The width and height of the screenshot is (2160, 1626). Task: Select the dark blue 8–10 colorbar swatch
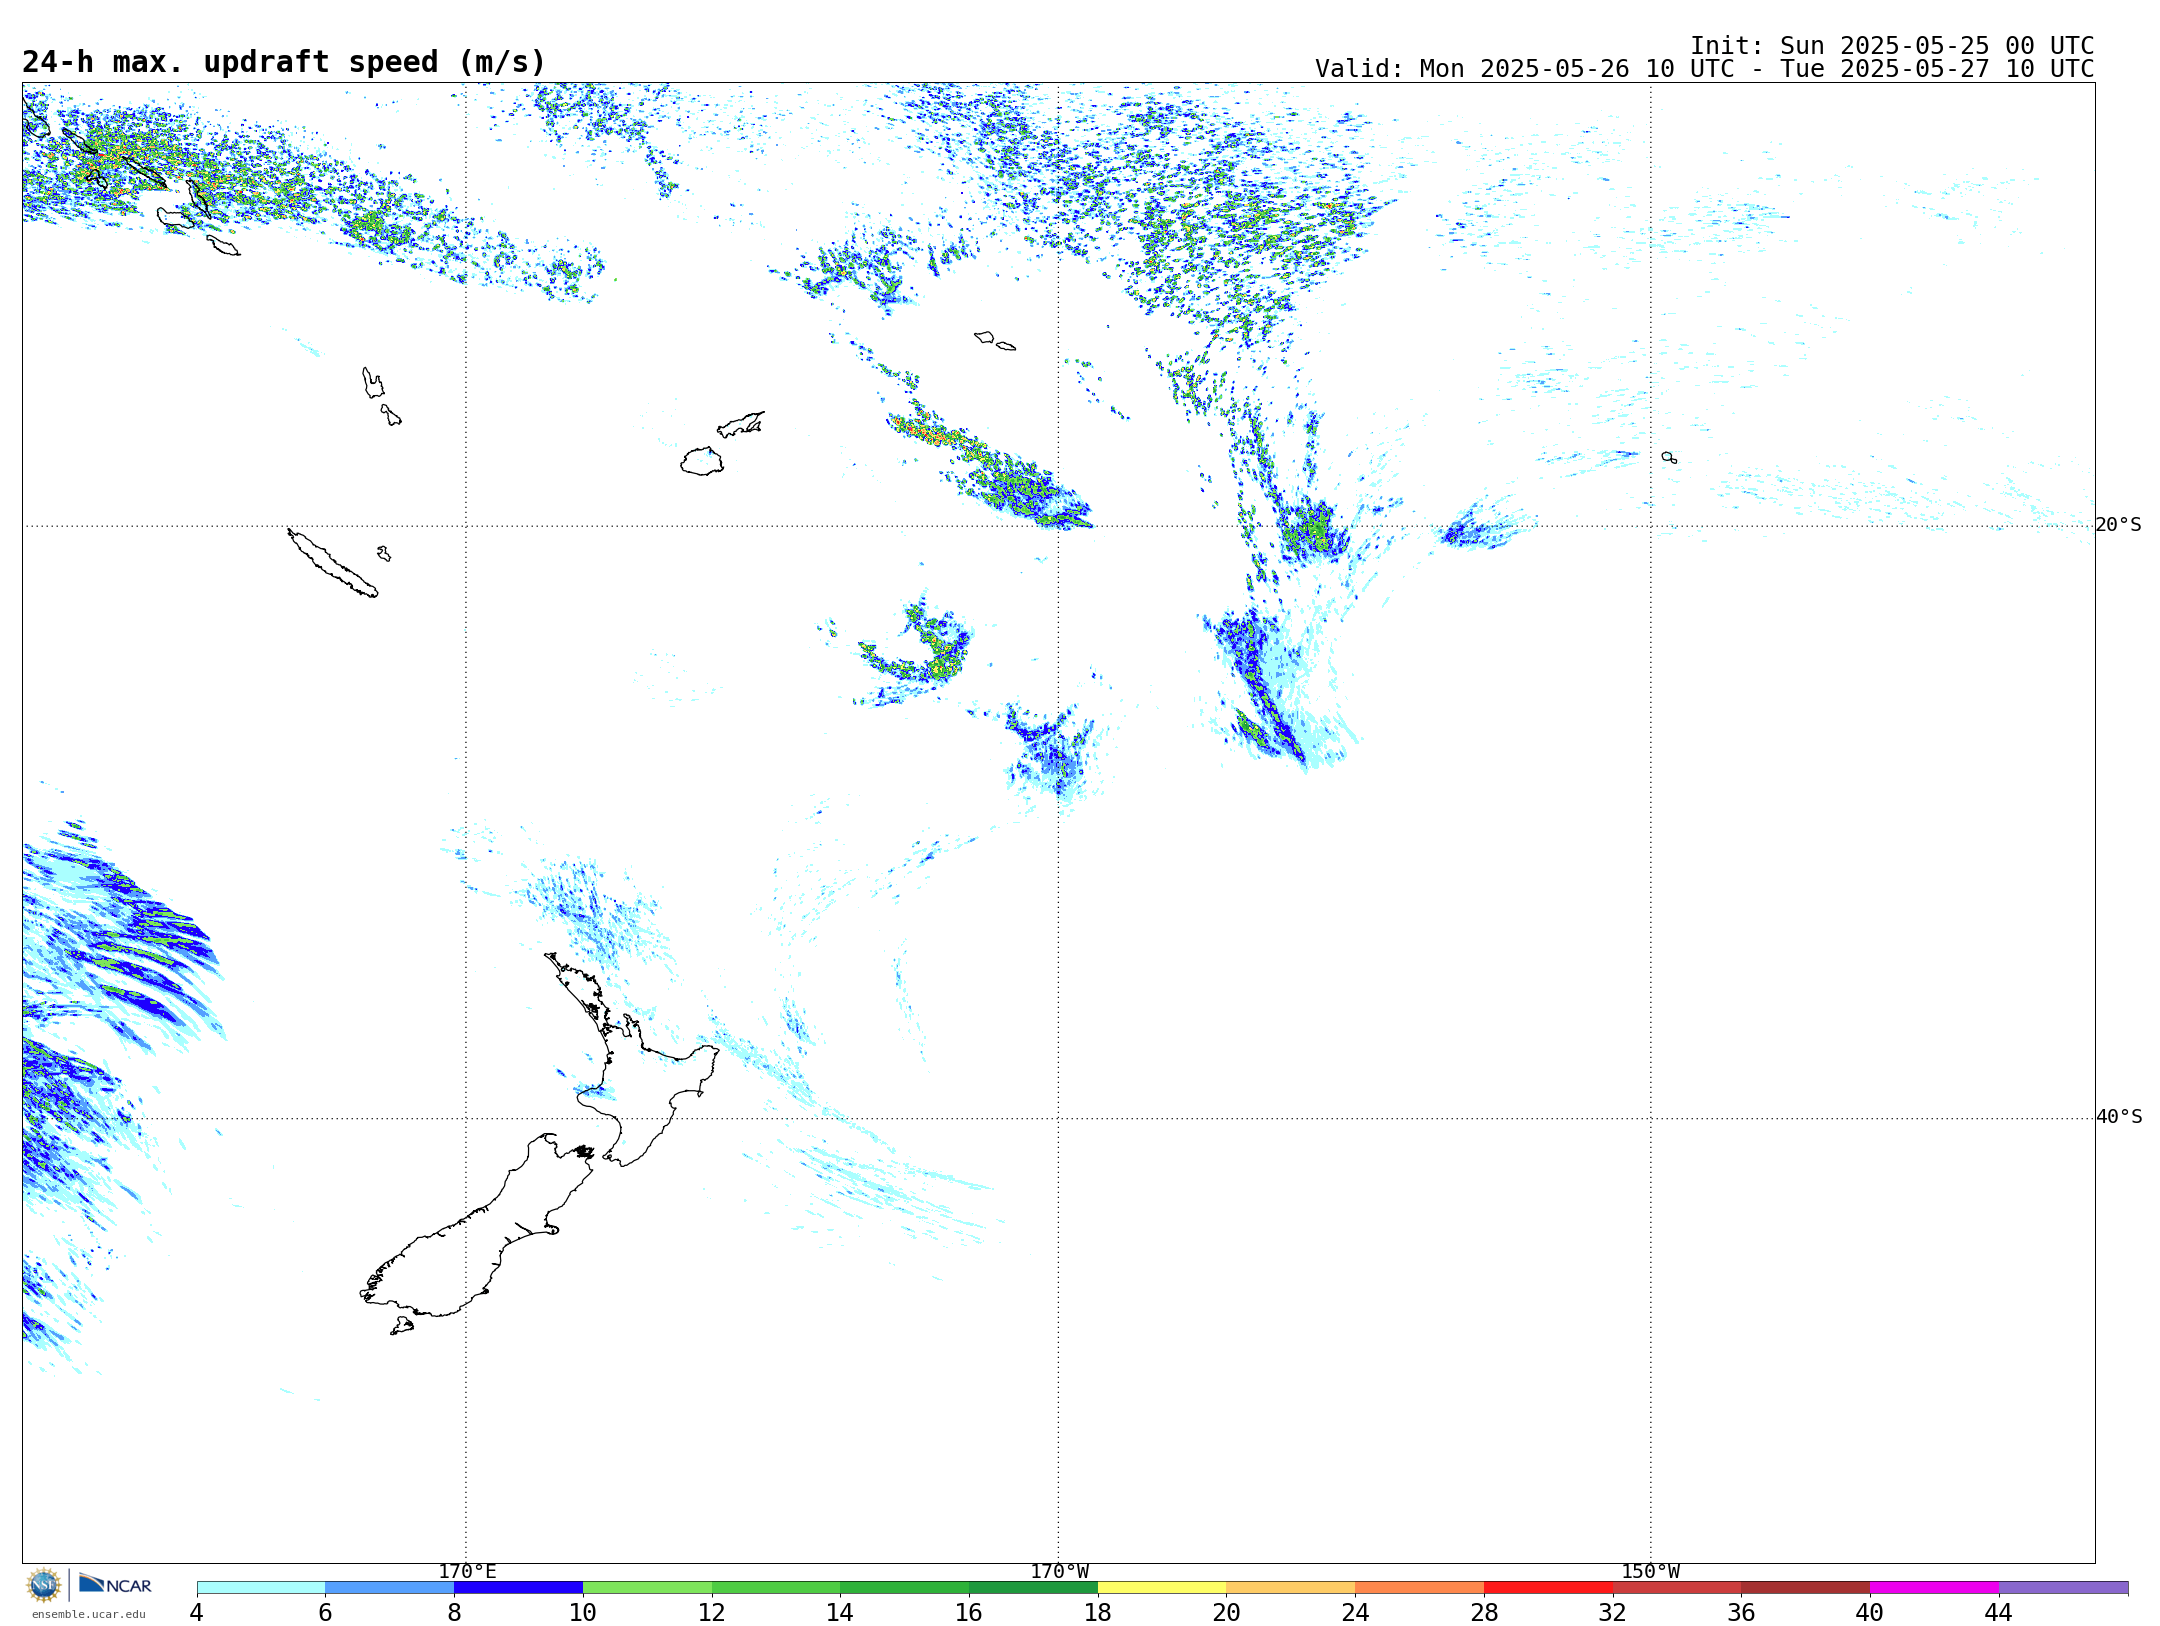coord(518,1587)
